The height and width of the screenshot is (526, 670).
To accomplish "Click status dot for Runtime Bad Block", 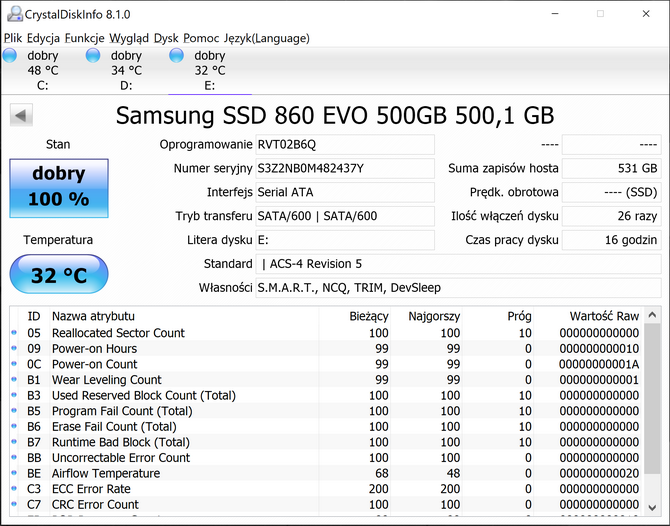I will 14,442.
